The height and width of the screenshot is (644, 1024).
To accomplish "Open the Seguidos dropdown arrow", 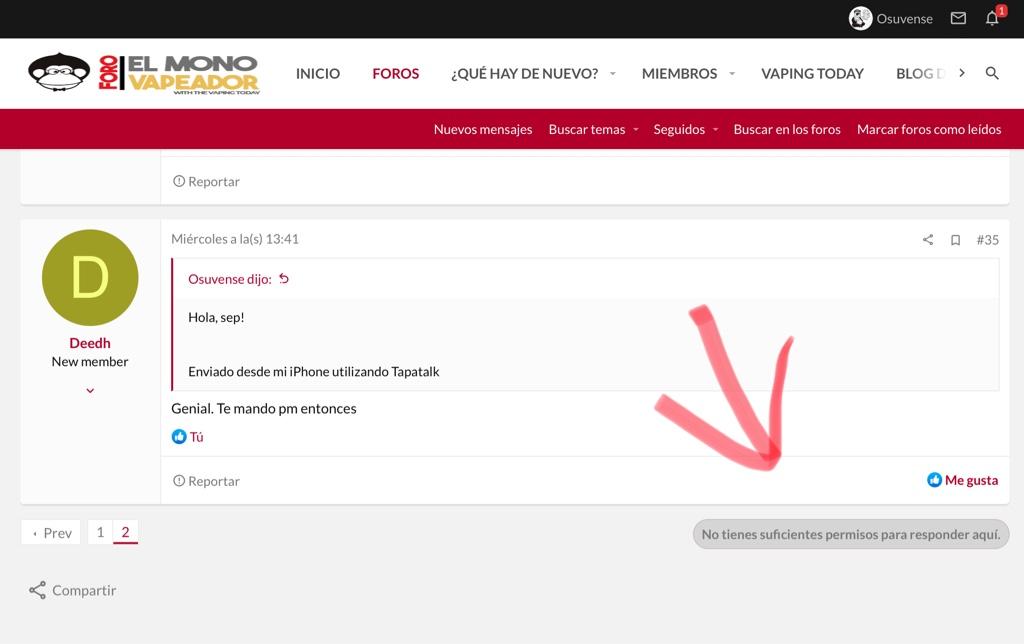I will tap(716, 130).
